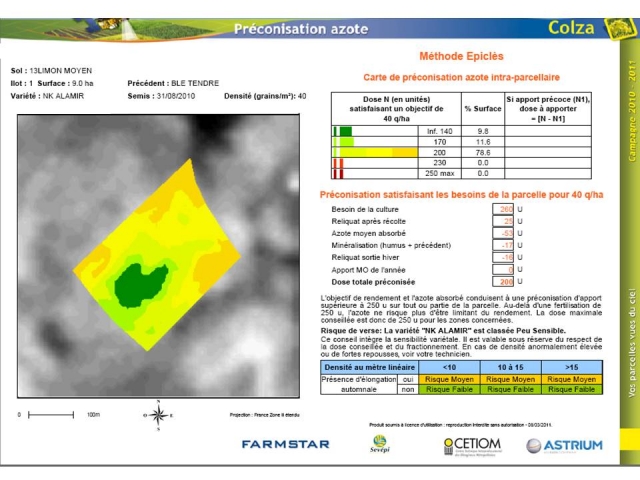Click the dark green zone on field map
Screen dimensions: 640x480
(x=137, y=284)
